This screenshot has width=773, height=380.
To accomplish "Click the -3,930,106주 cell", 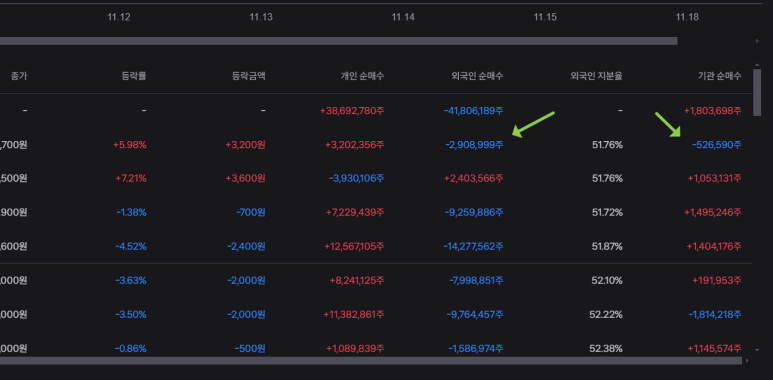I will pyautogui.click(x=357, y=178).
